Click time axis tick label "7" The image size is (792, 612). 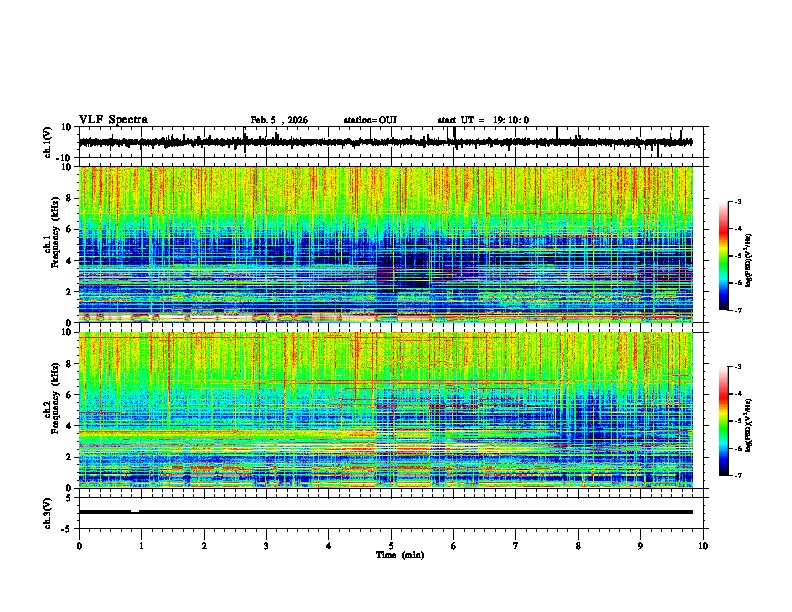click(x=516, y=546)
